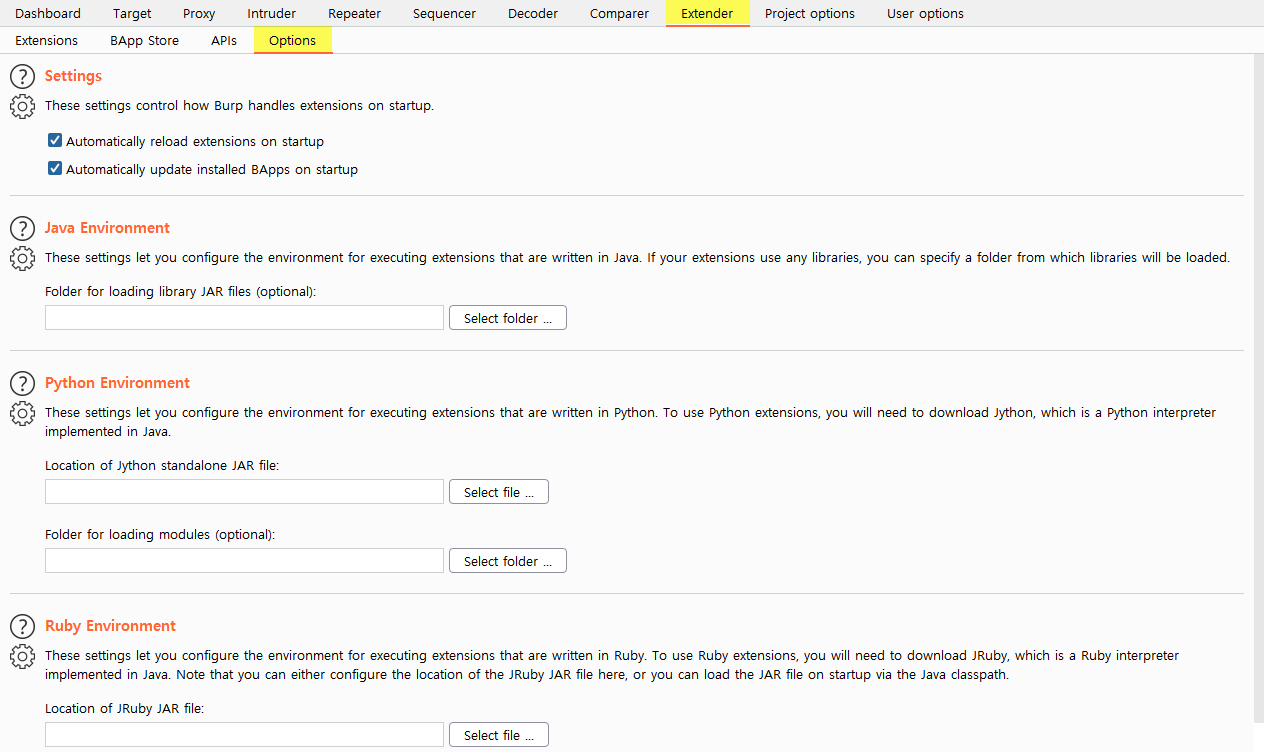The height and width of the screenshot is (752, 1264).
Task: Switch to the Comparer tab
Action: coord(619,13)
